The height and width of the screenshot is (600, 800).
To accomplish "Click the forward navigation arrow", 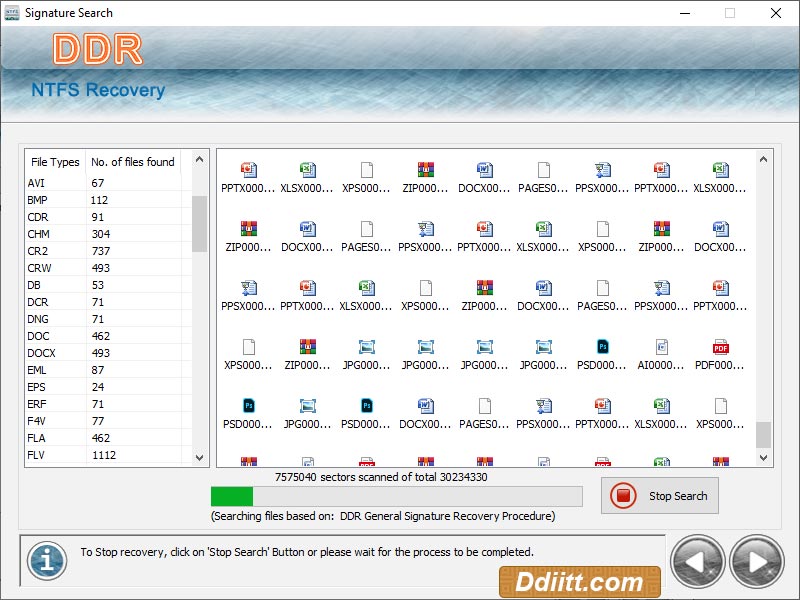I will pyautogui.click(x=755, y=560).
